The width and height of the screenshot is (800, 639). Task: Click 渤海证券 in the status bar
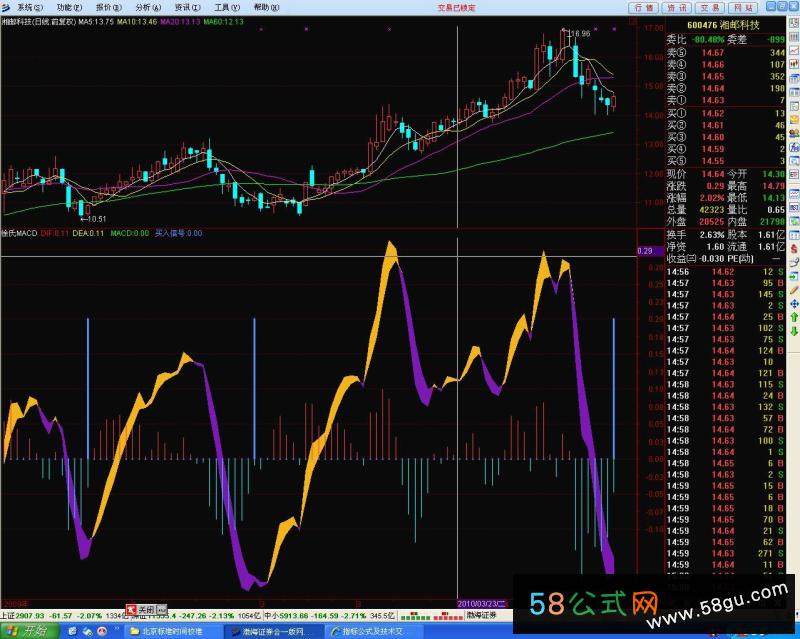[481, 616]
